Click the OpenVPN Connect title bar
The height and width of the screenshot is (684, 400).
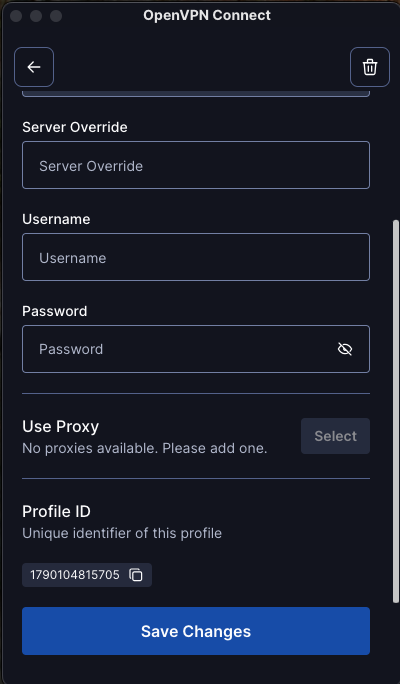point(207,15)
